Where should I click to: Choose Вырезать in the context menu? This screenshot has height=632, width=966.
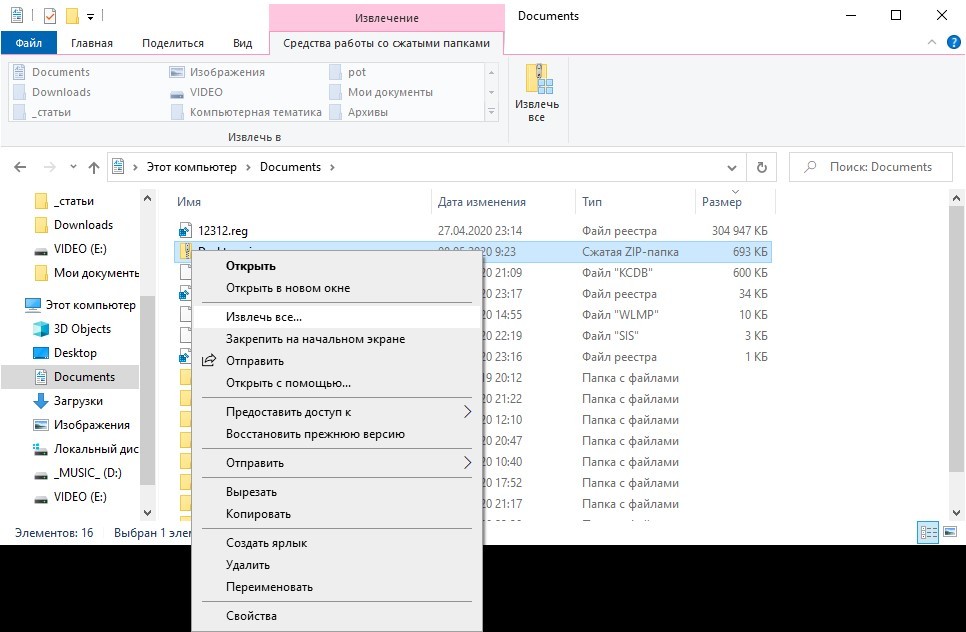coord(336,492)
